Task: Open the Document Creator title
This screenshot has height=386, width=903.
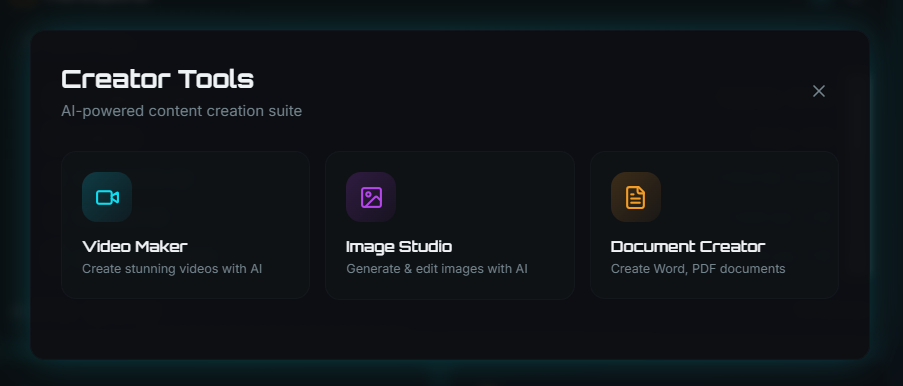Action: (688, 247)
